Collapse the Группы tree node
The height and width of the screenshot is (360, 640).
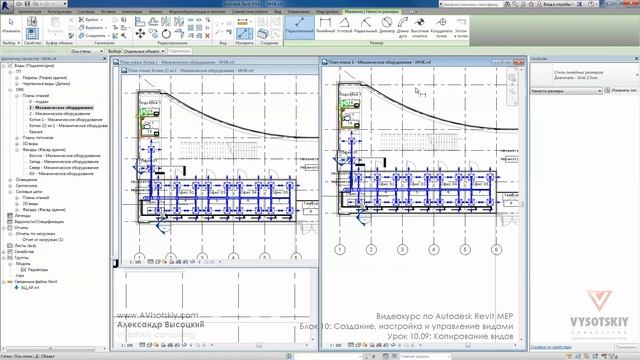[4, 258]
